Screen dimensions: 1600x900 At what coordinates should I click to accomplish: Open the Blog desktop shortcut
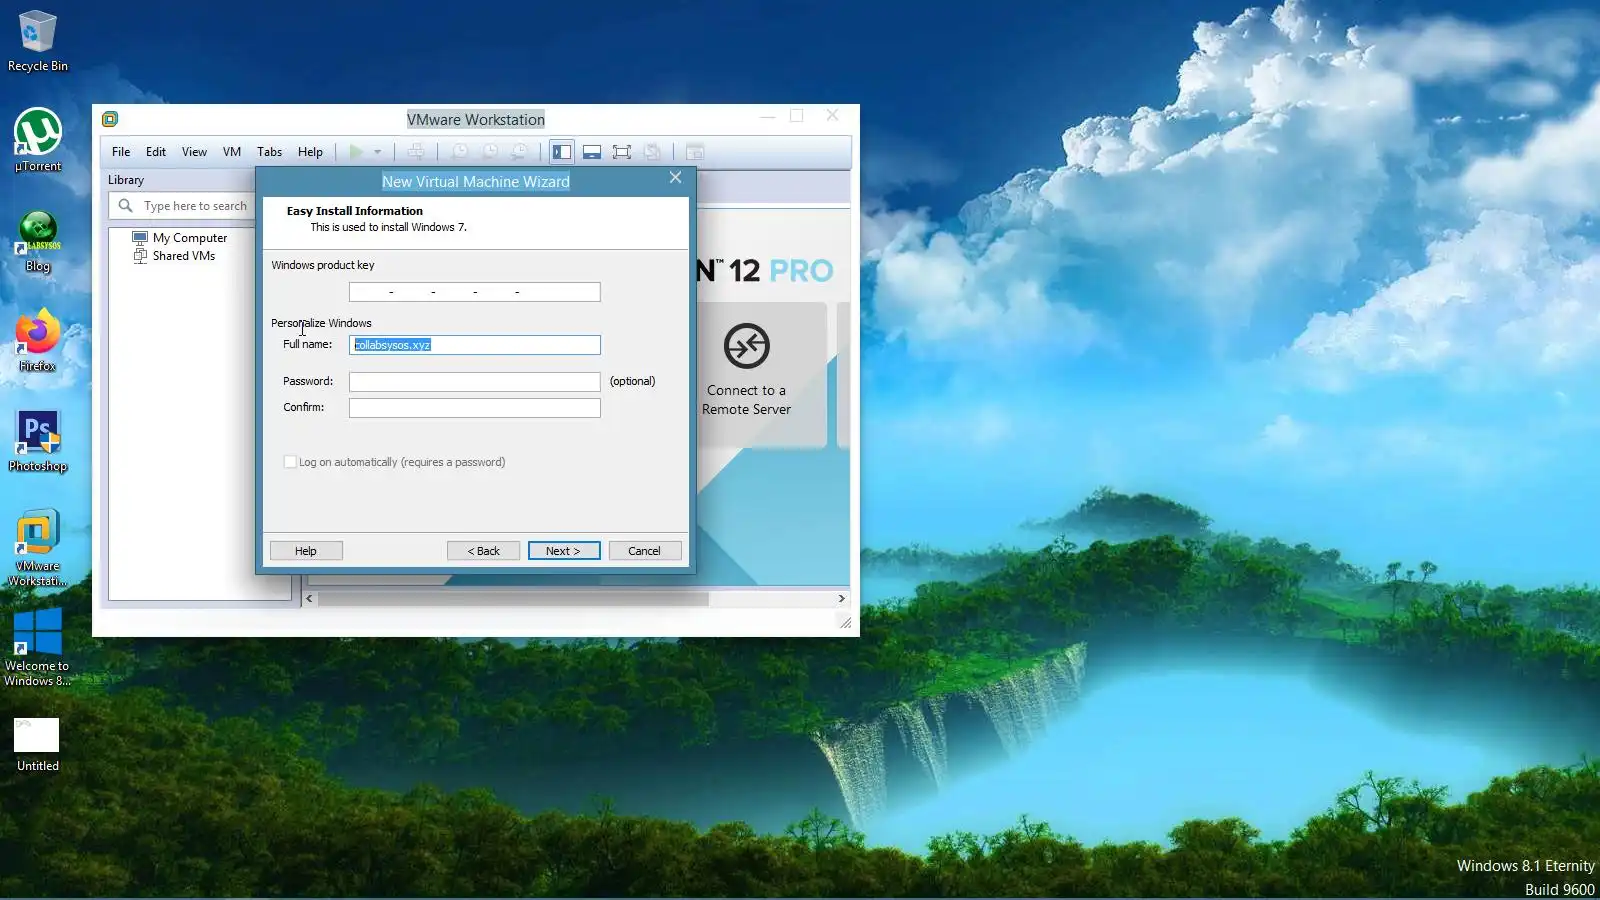pos(37,240)
